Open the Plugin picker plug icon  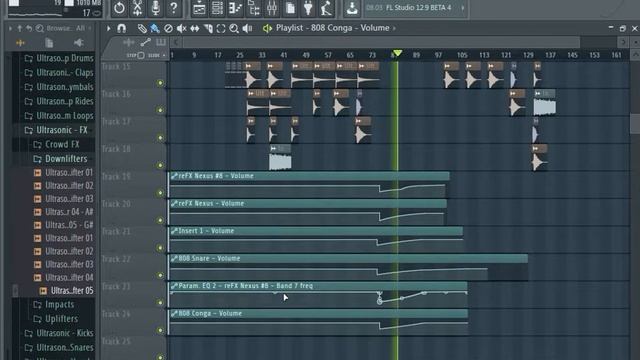(x=308, y=8)
